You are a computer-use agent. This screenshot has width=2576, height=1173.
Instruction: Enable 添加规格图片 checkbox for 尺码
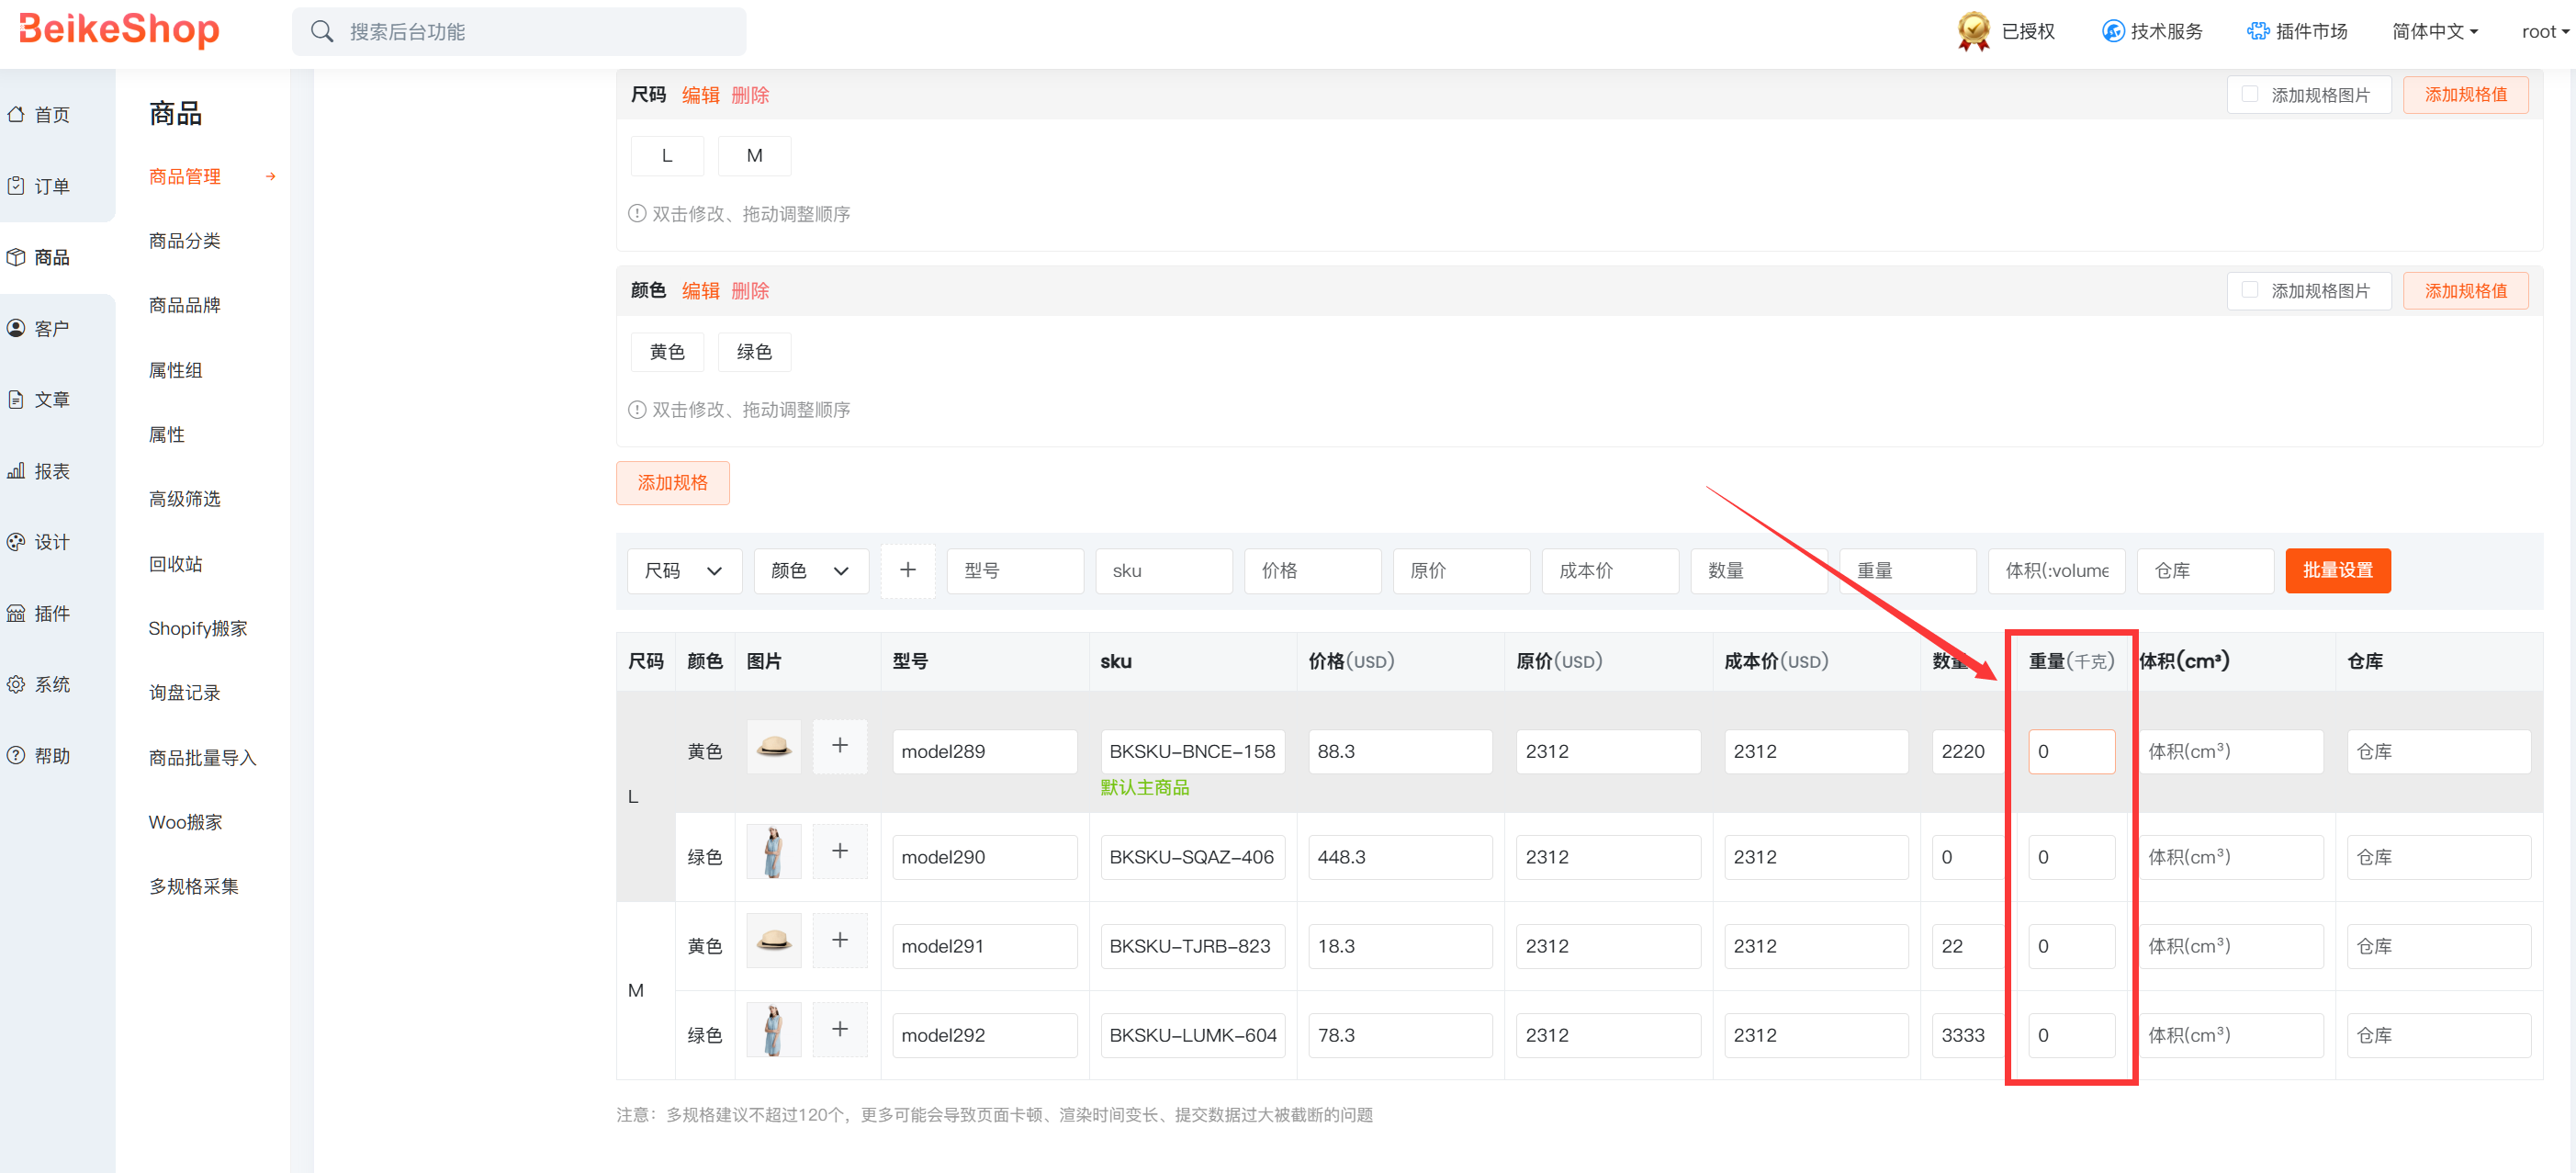[2249, 94]
